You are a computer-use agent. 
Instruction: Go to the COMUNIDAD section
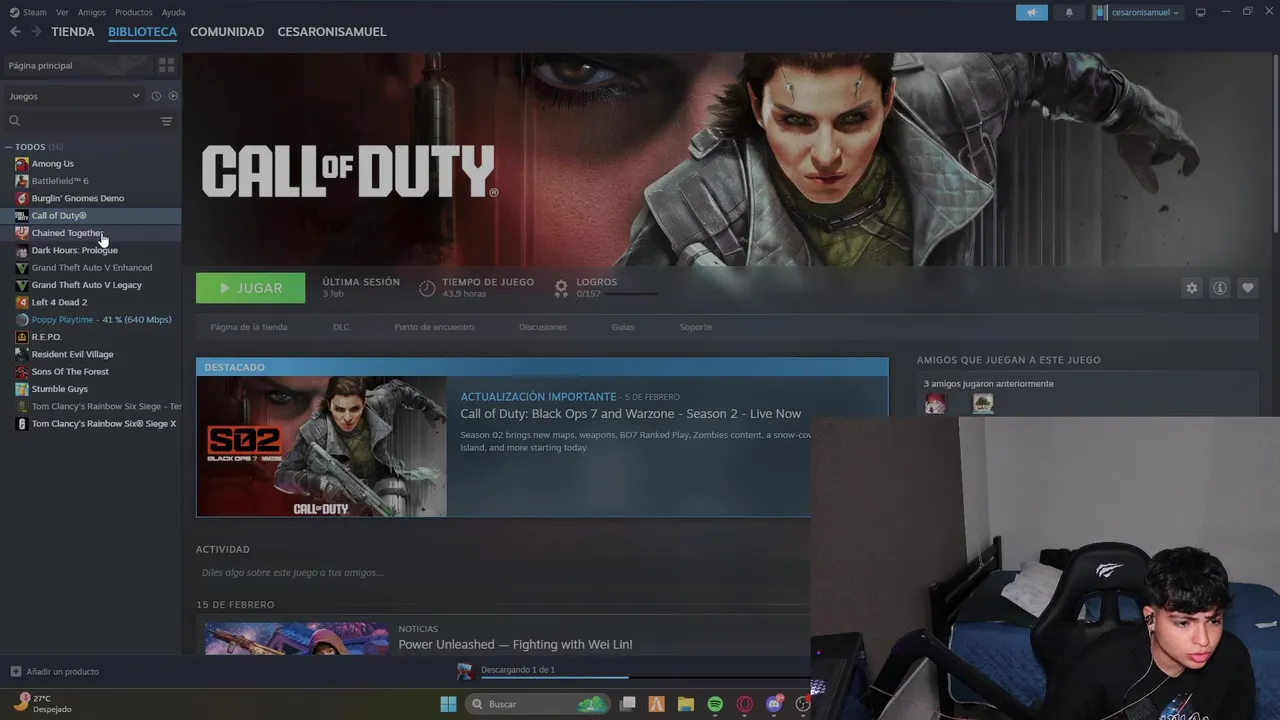point(227,32)
